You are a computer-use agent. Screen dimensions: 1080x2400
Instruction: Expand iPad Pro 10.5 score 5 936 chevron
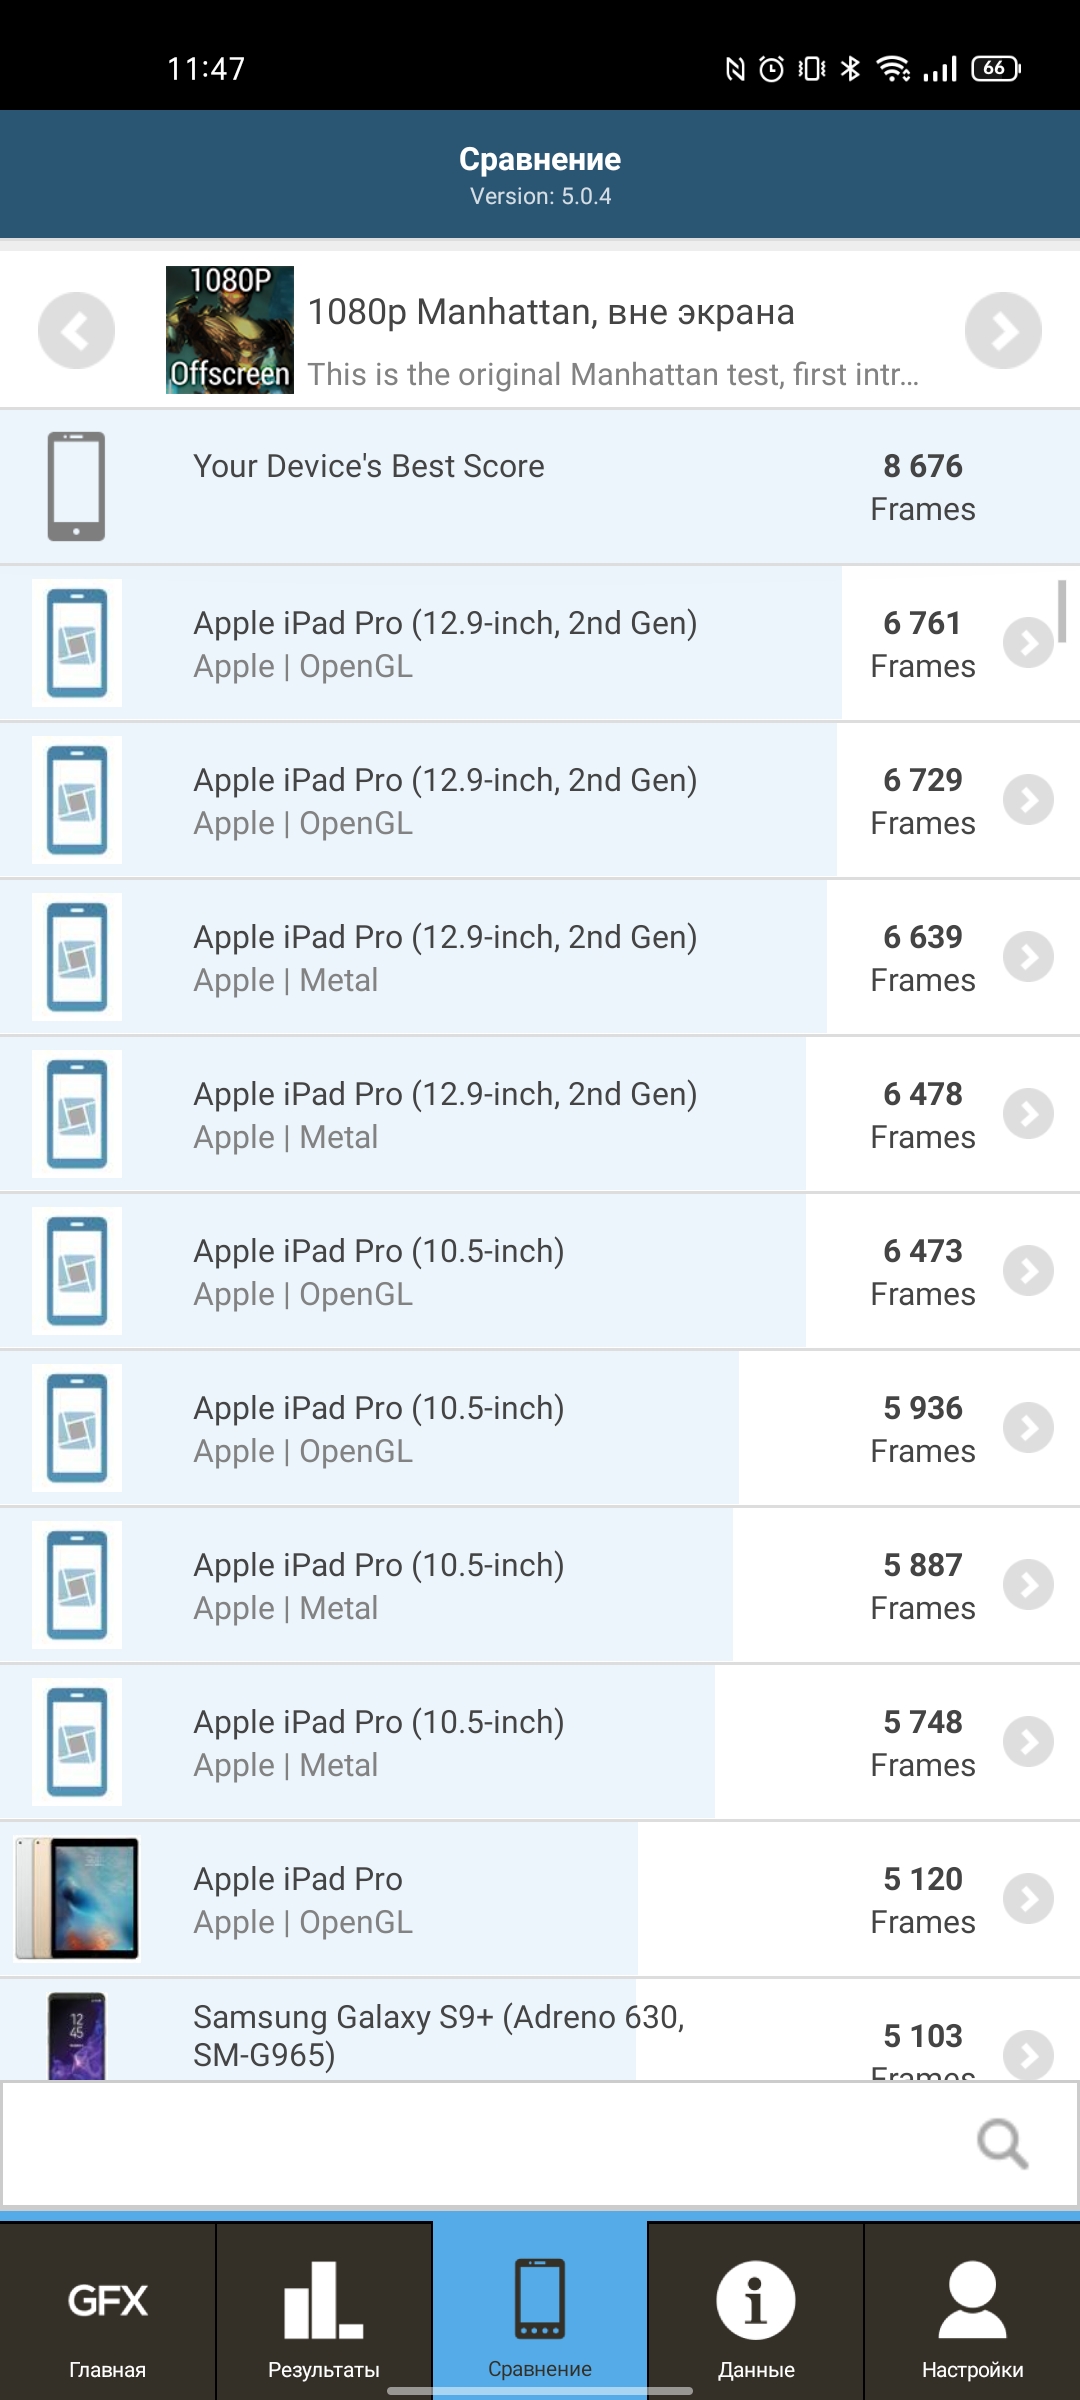click(x=1028, y=1428)
